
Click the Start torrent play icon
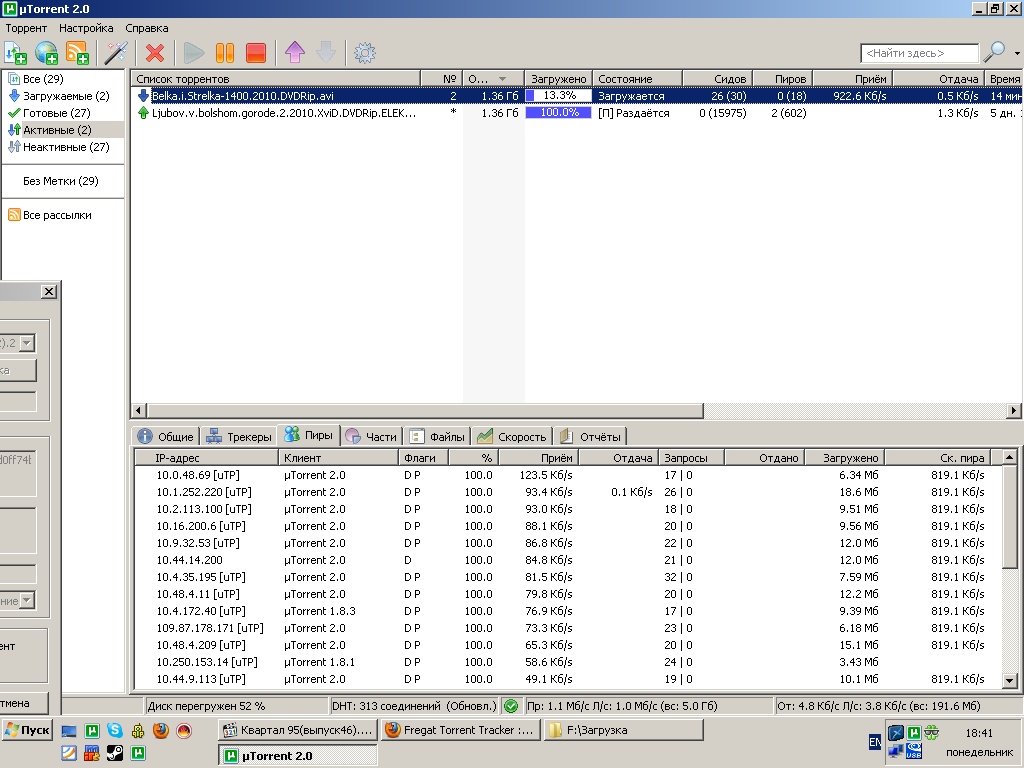click(193, 53)
